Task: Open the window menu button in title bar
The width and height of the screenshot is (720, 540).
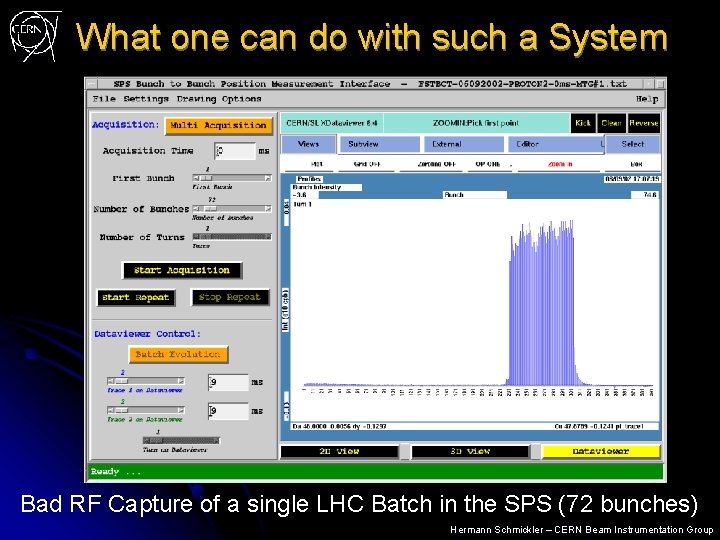Action: click(92, 84)
